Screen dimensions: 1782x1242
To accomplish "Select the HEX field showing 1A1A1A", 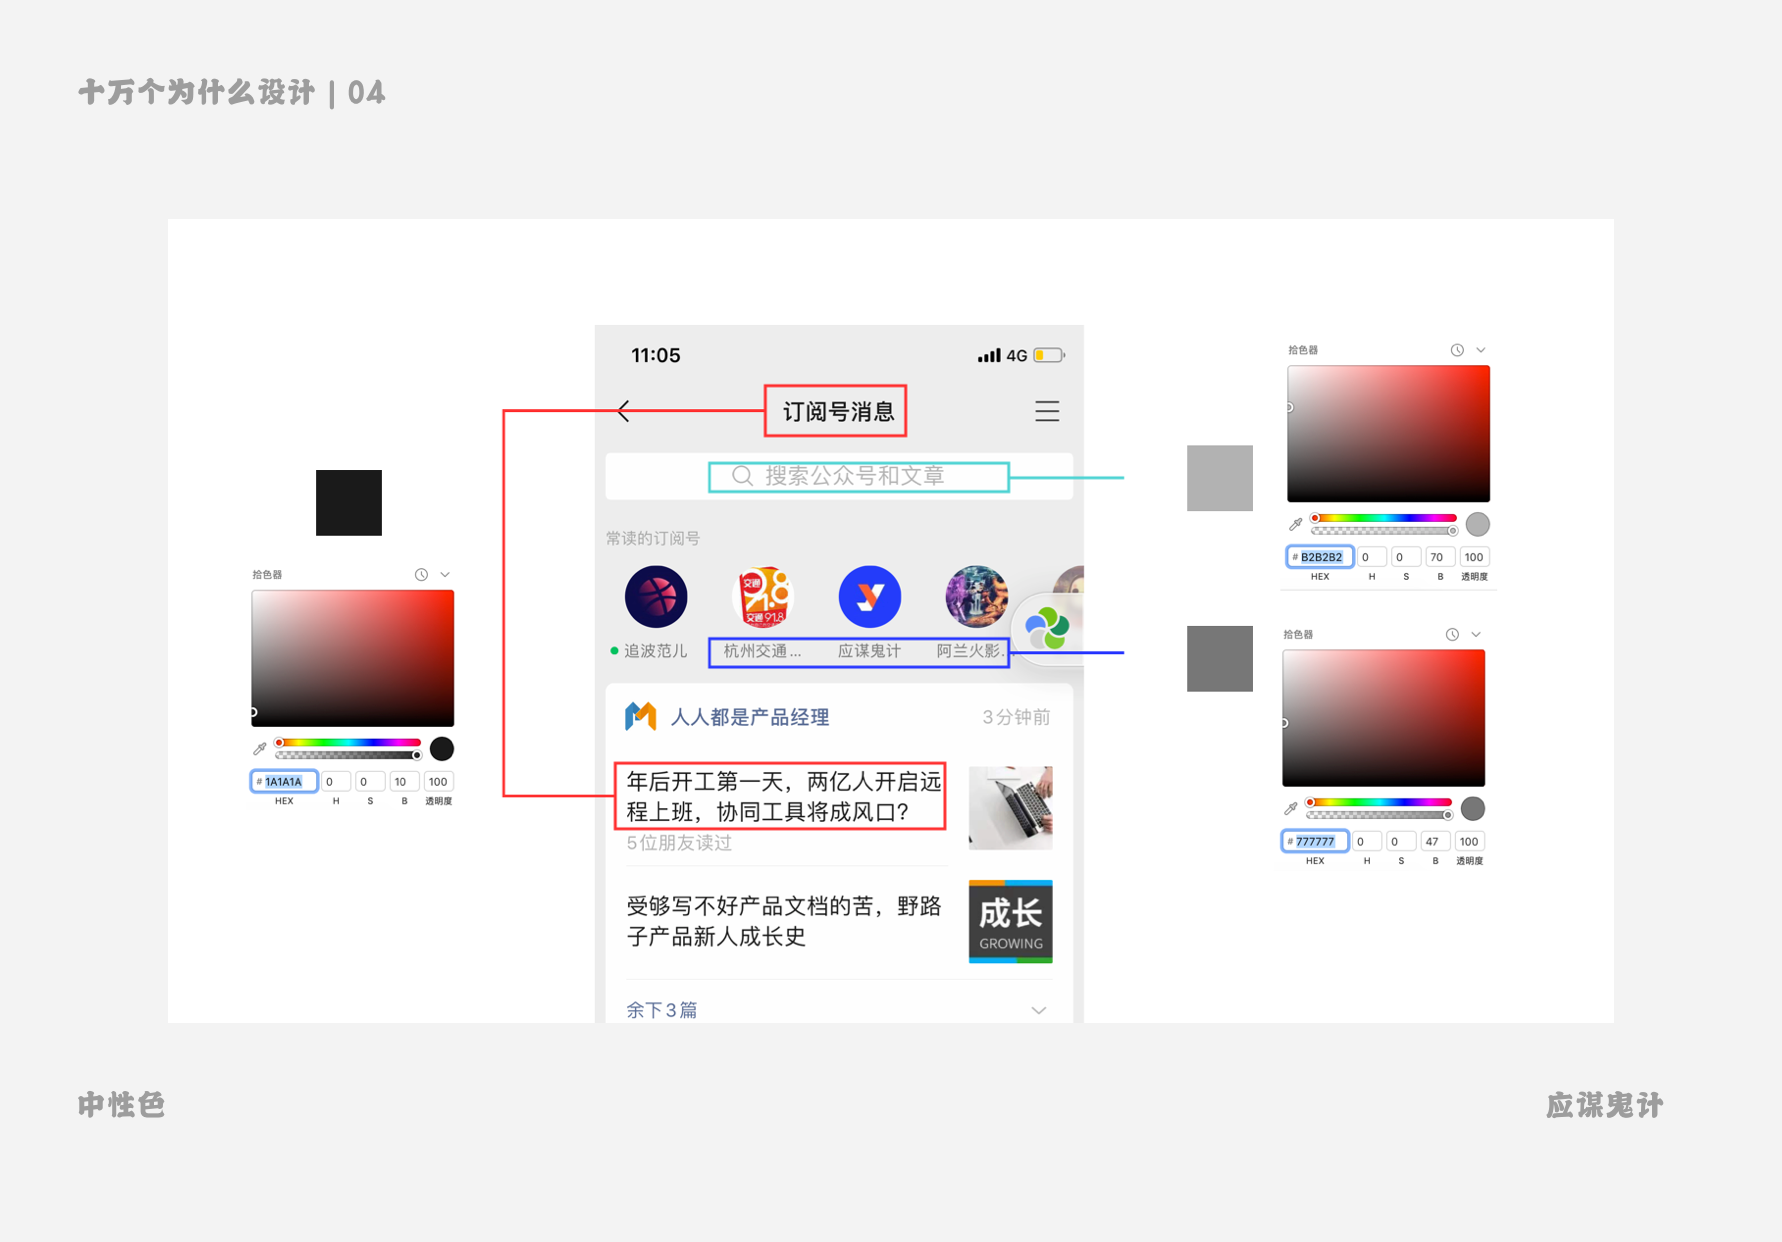I will 285,781.
